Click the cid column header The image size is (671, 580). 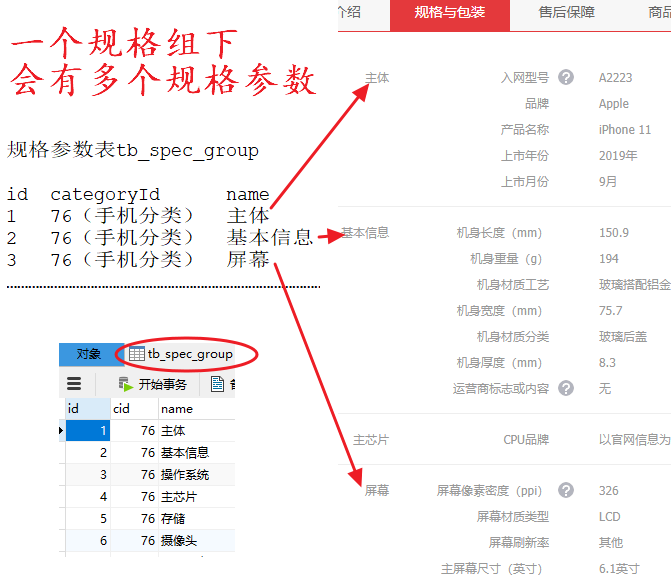[x=133, y=408]
